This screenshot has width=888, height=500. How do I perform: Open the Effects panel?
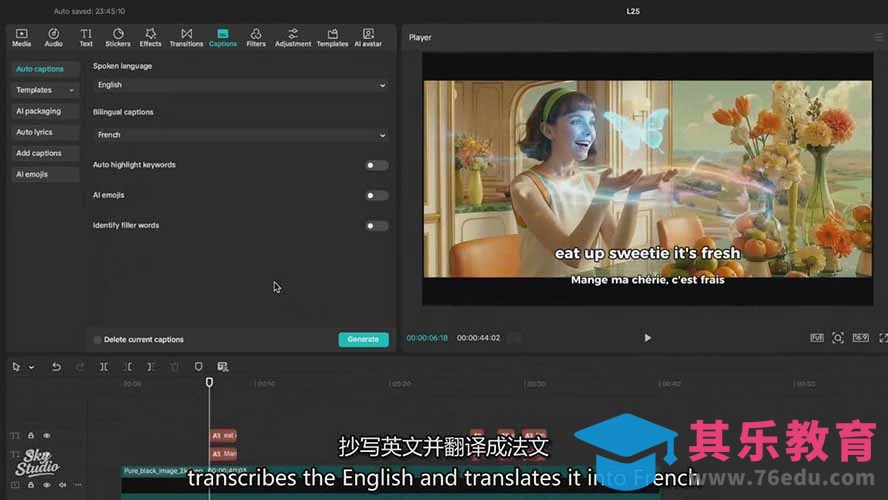click(150, 37)
